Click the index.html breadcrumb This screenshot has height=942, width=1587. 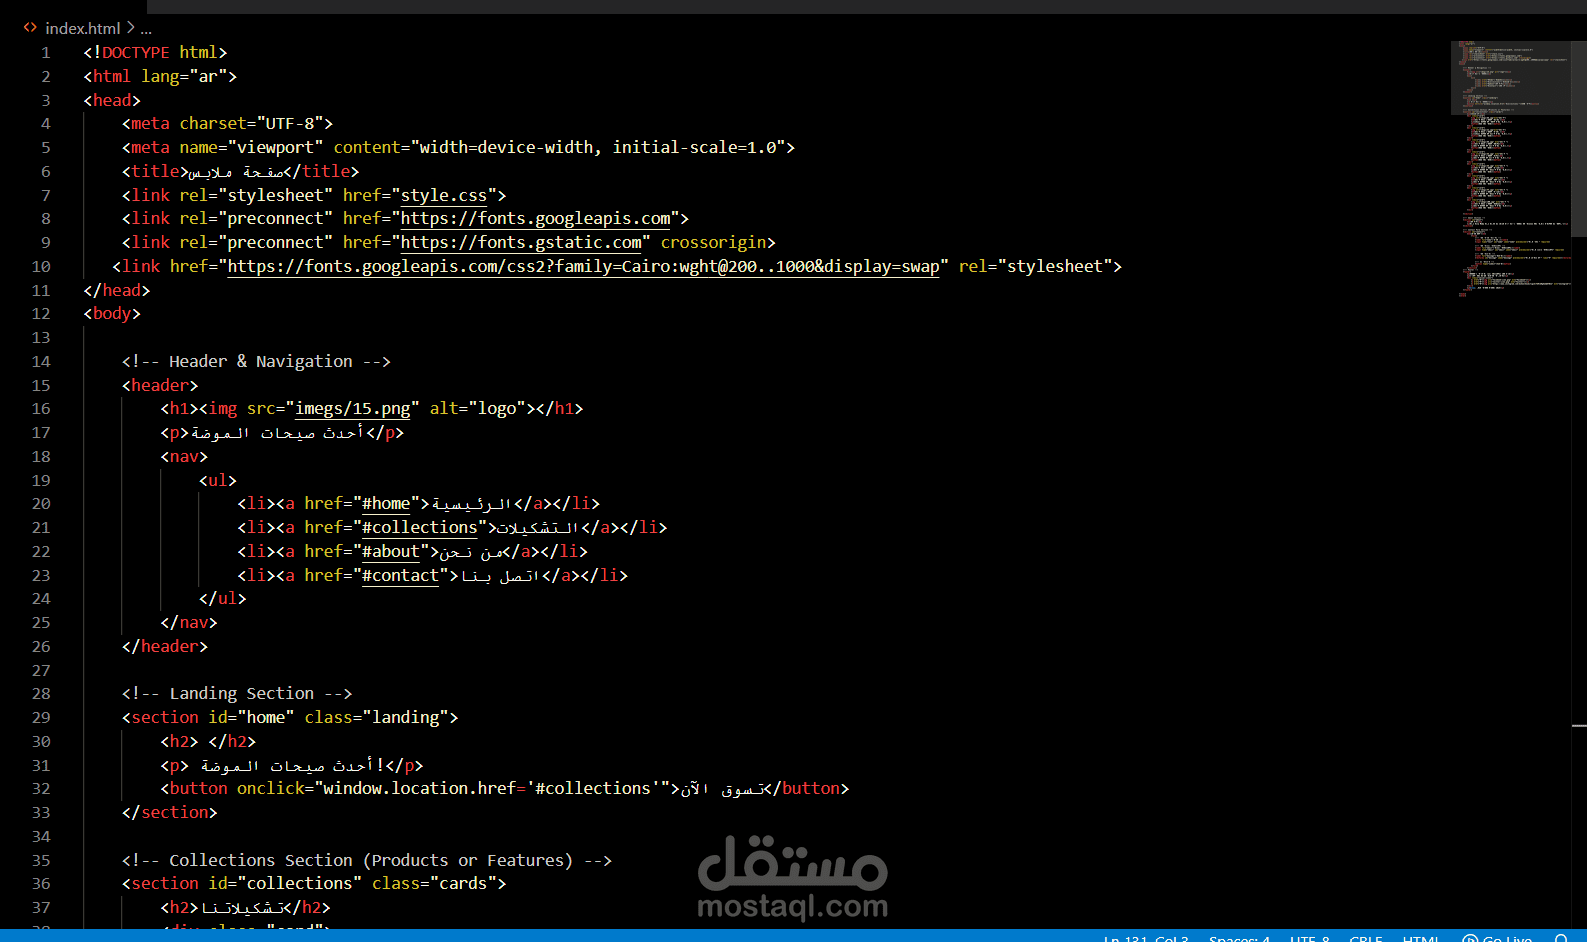click(x=82, y=28)
